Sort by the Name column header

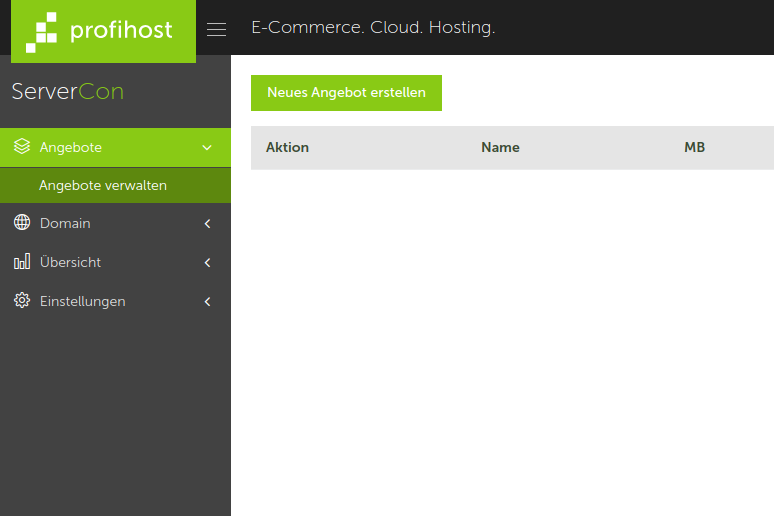click(x=500, y=147)
